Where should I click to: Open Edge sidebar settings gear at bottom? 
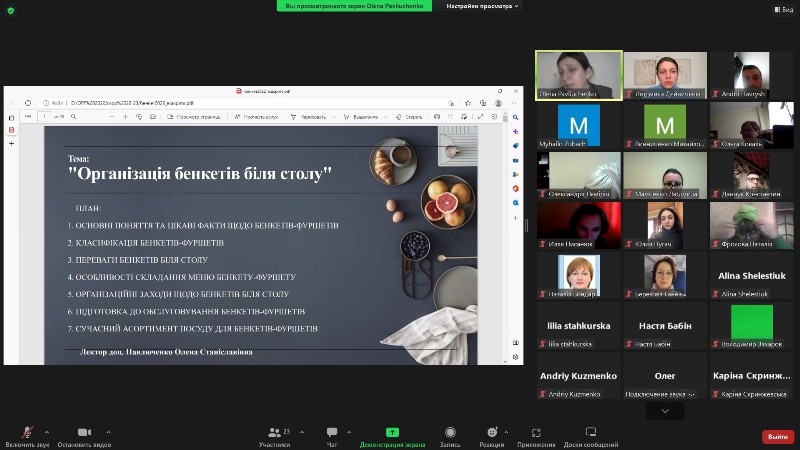tap(515, 357)
